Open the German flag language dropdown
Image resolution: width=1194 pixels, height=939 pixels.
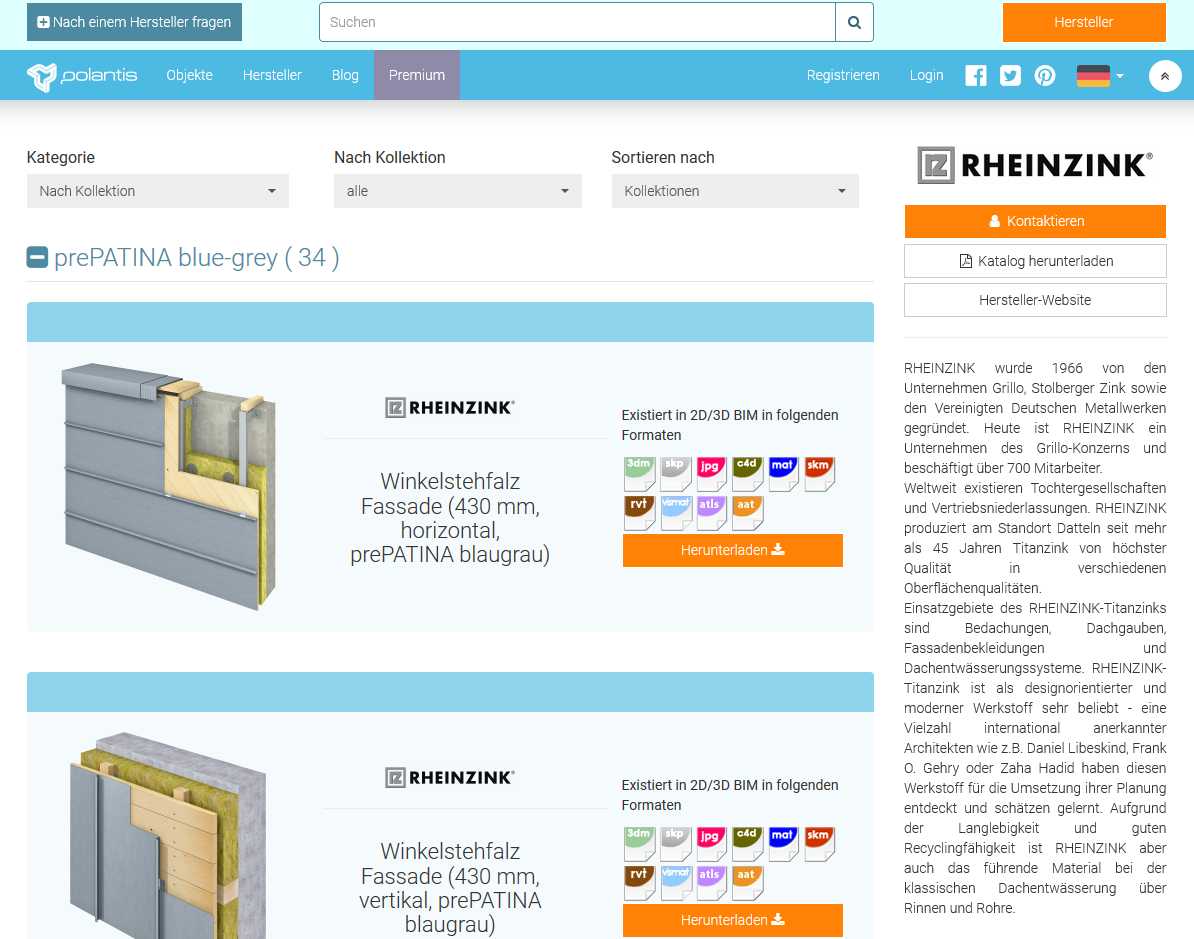1100,76
